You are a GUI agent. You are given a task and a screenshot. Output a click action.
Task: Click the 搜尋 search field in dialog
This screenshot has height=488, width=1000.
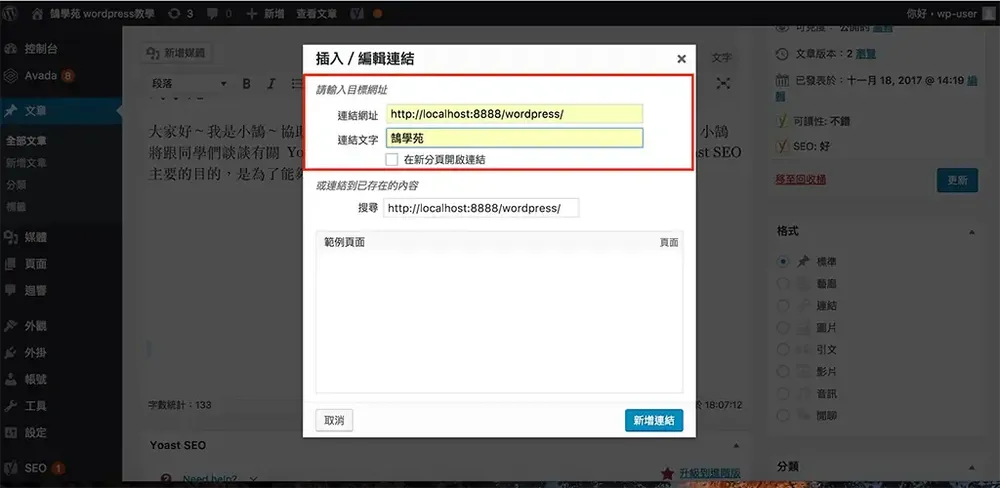pos(481,208)
